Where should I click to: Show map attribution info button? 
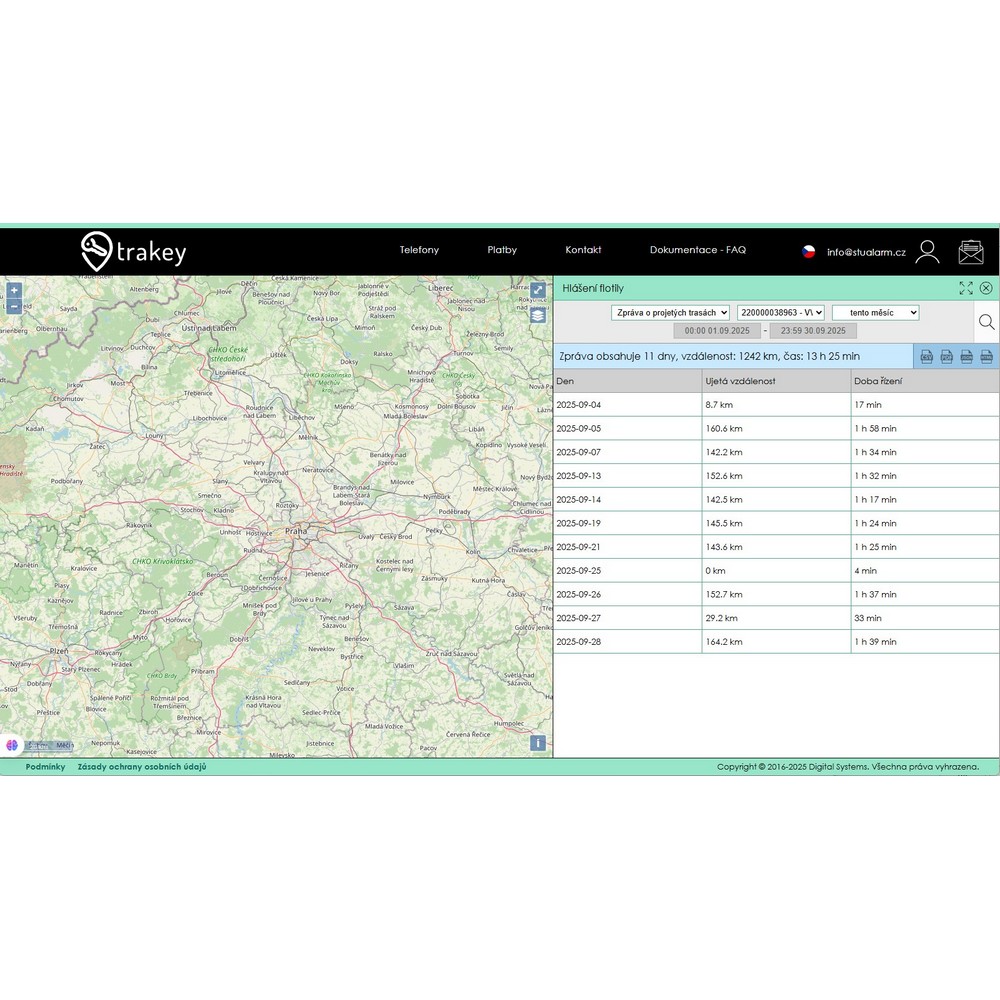538,743
